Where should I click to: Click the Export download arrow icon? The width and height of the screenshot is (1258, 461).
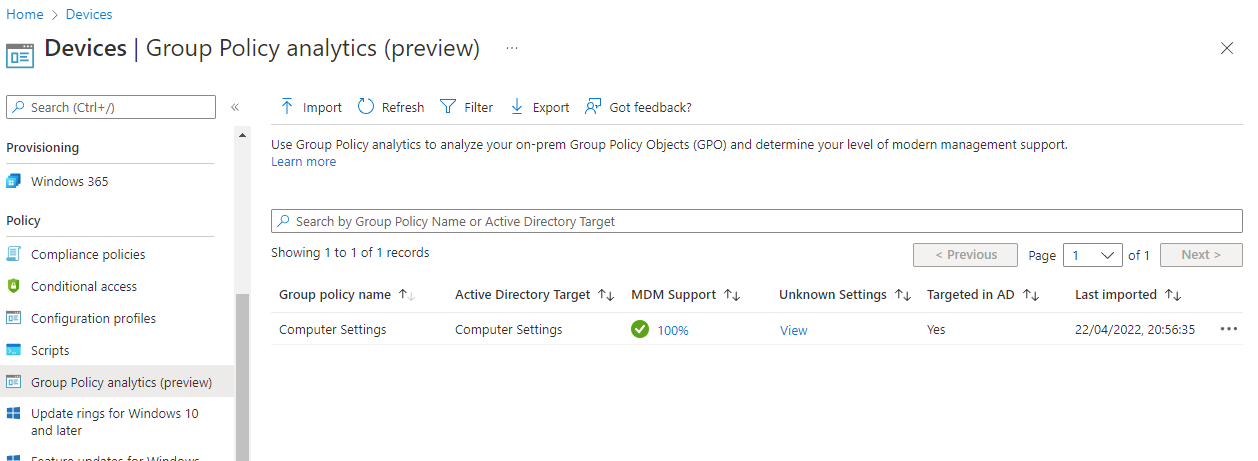point(517,106)
